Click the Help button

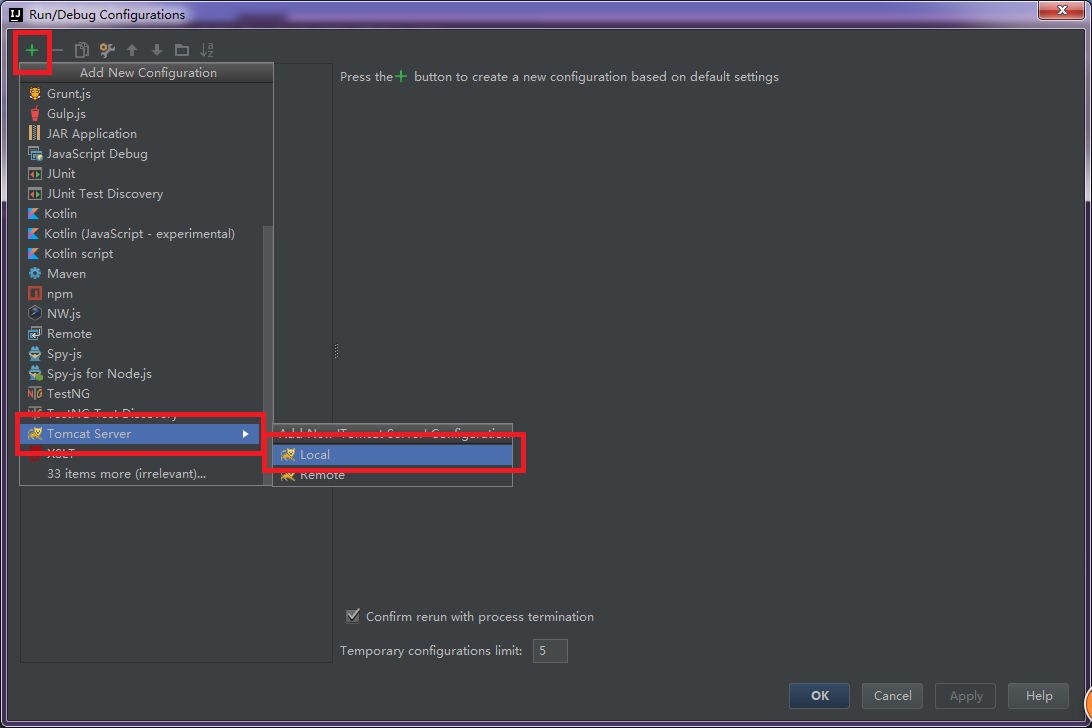[1038, 695]
